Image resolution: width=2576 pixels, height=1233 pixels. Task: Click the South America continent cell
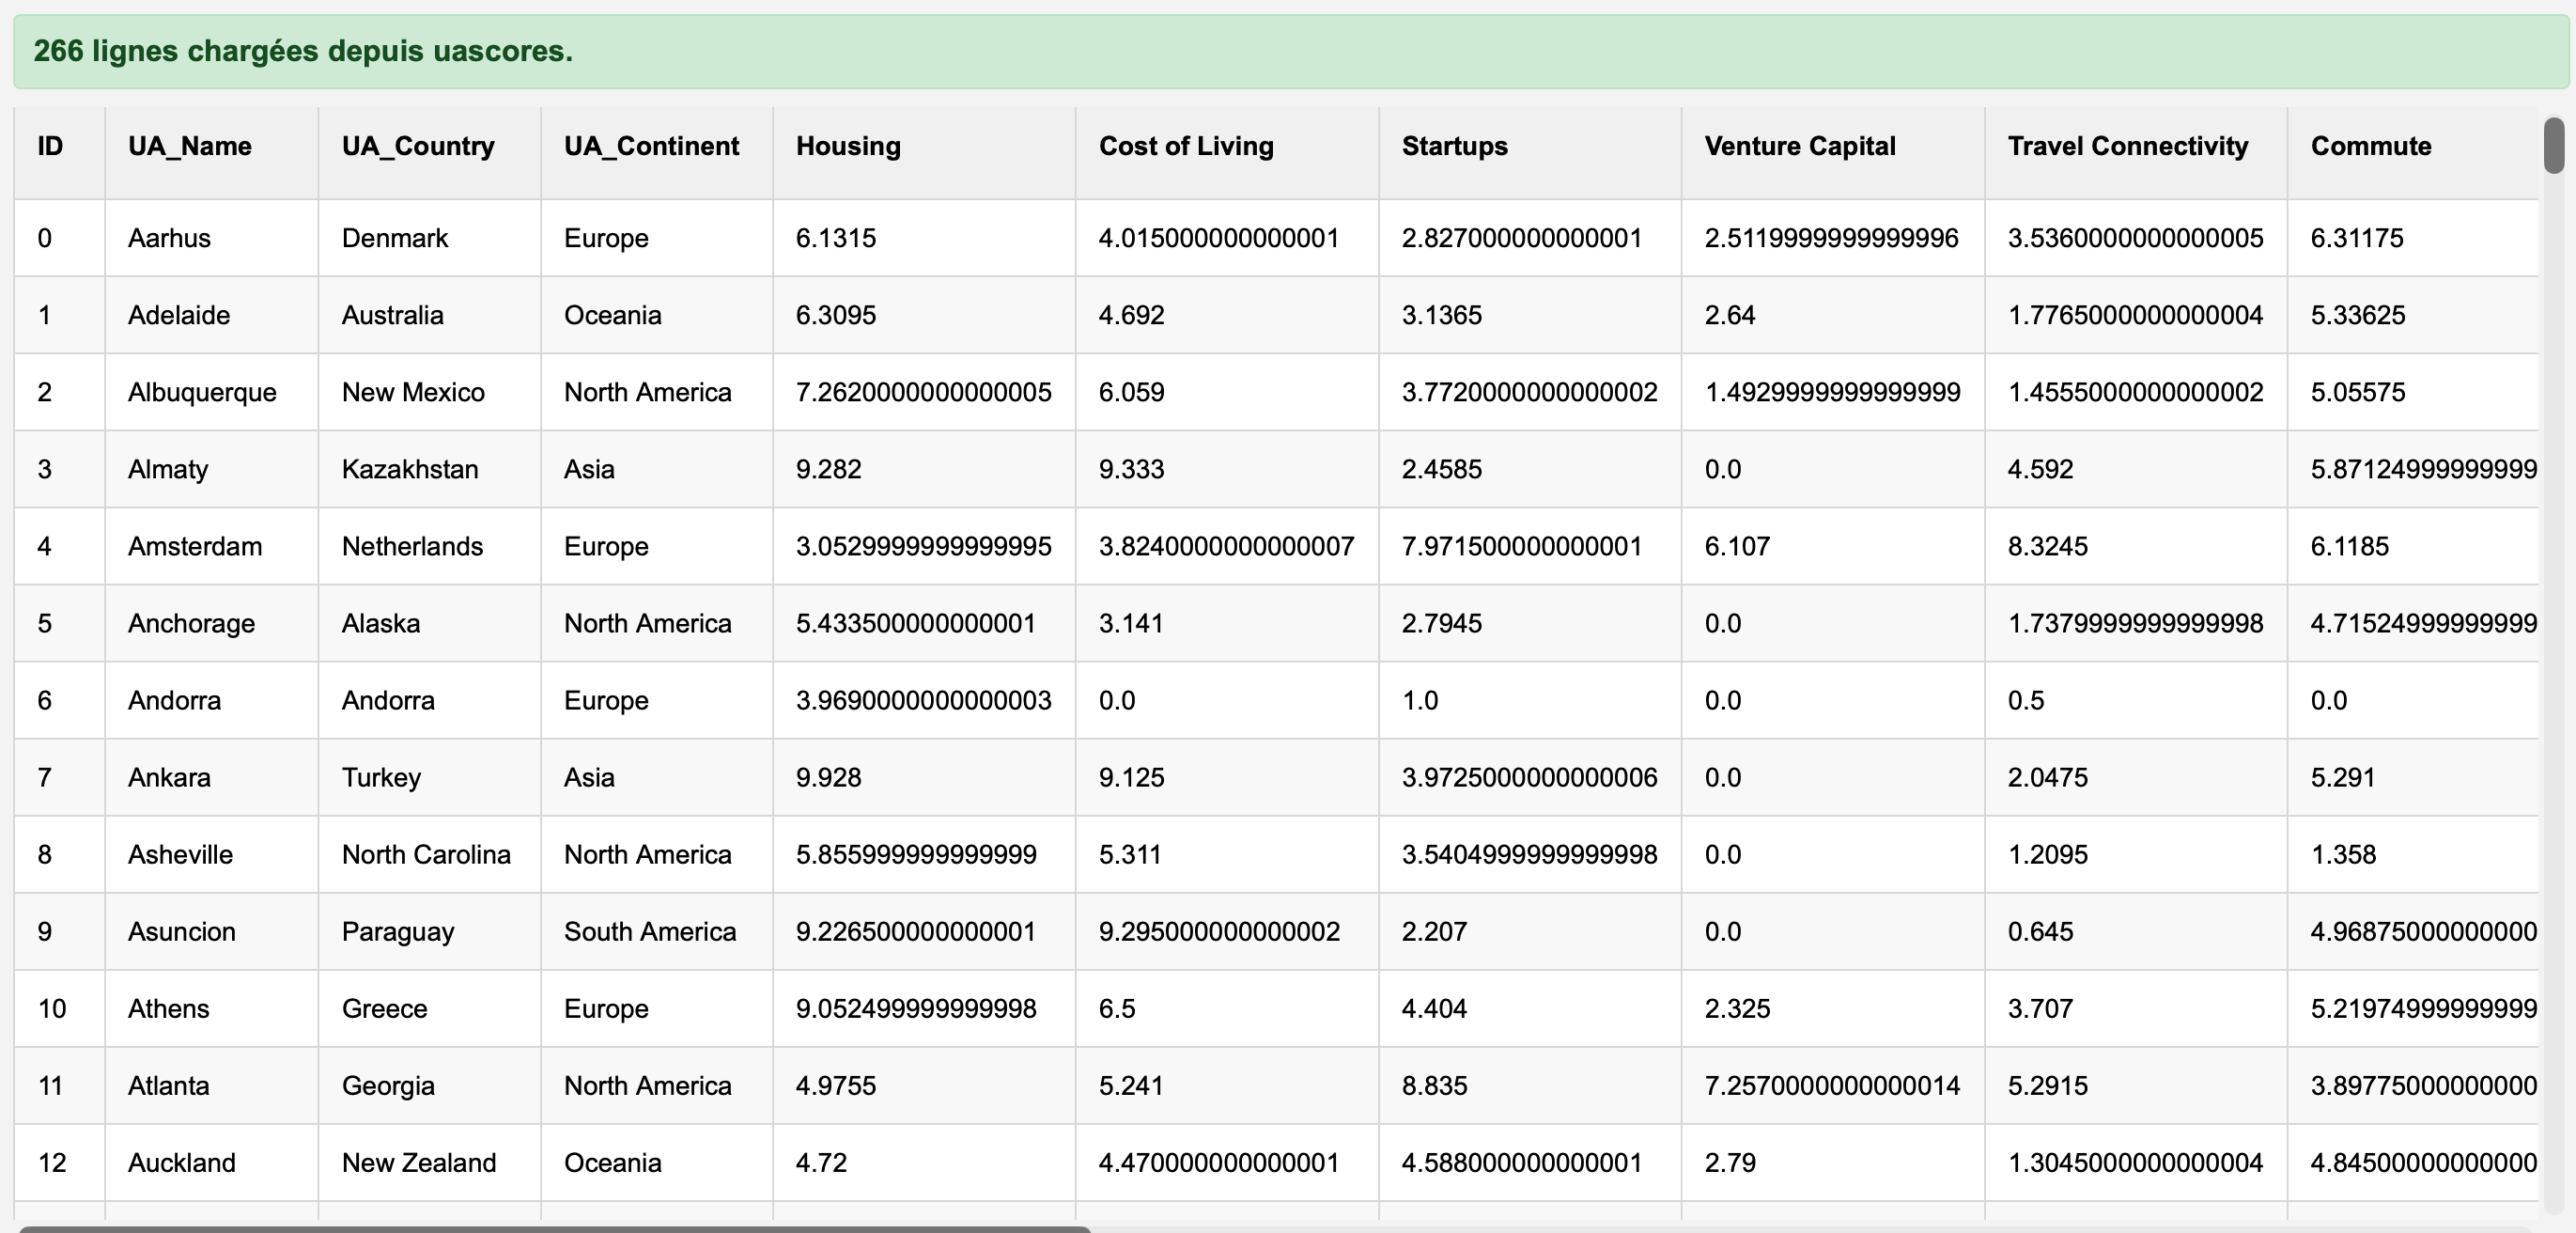click(x=657, y=931)
